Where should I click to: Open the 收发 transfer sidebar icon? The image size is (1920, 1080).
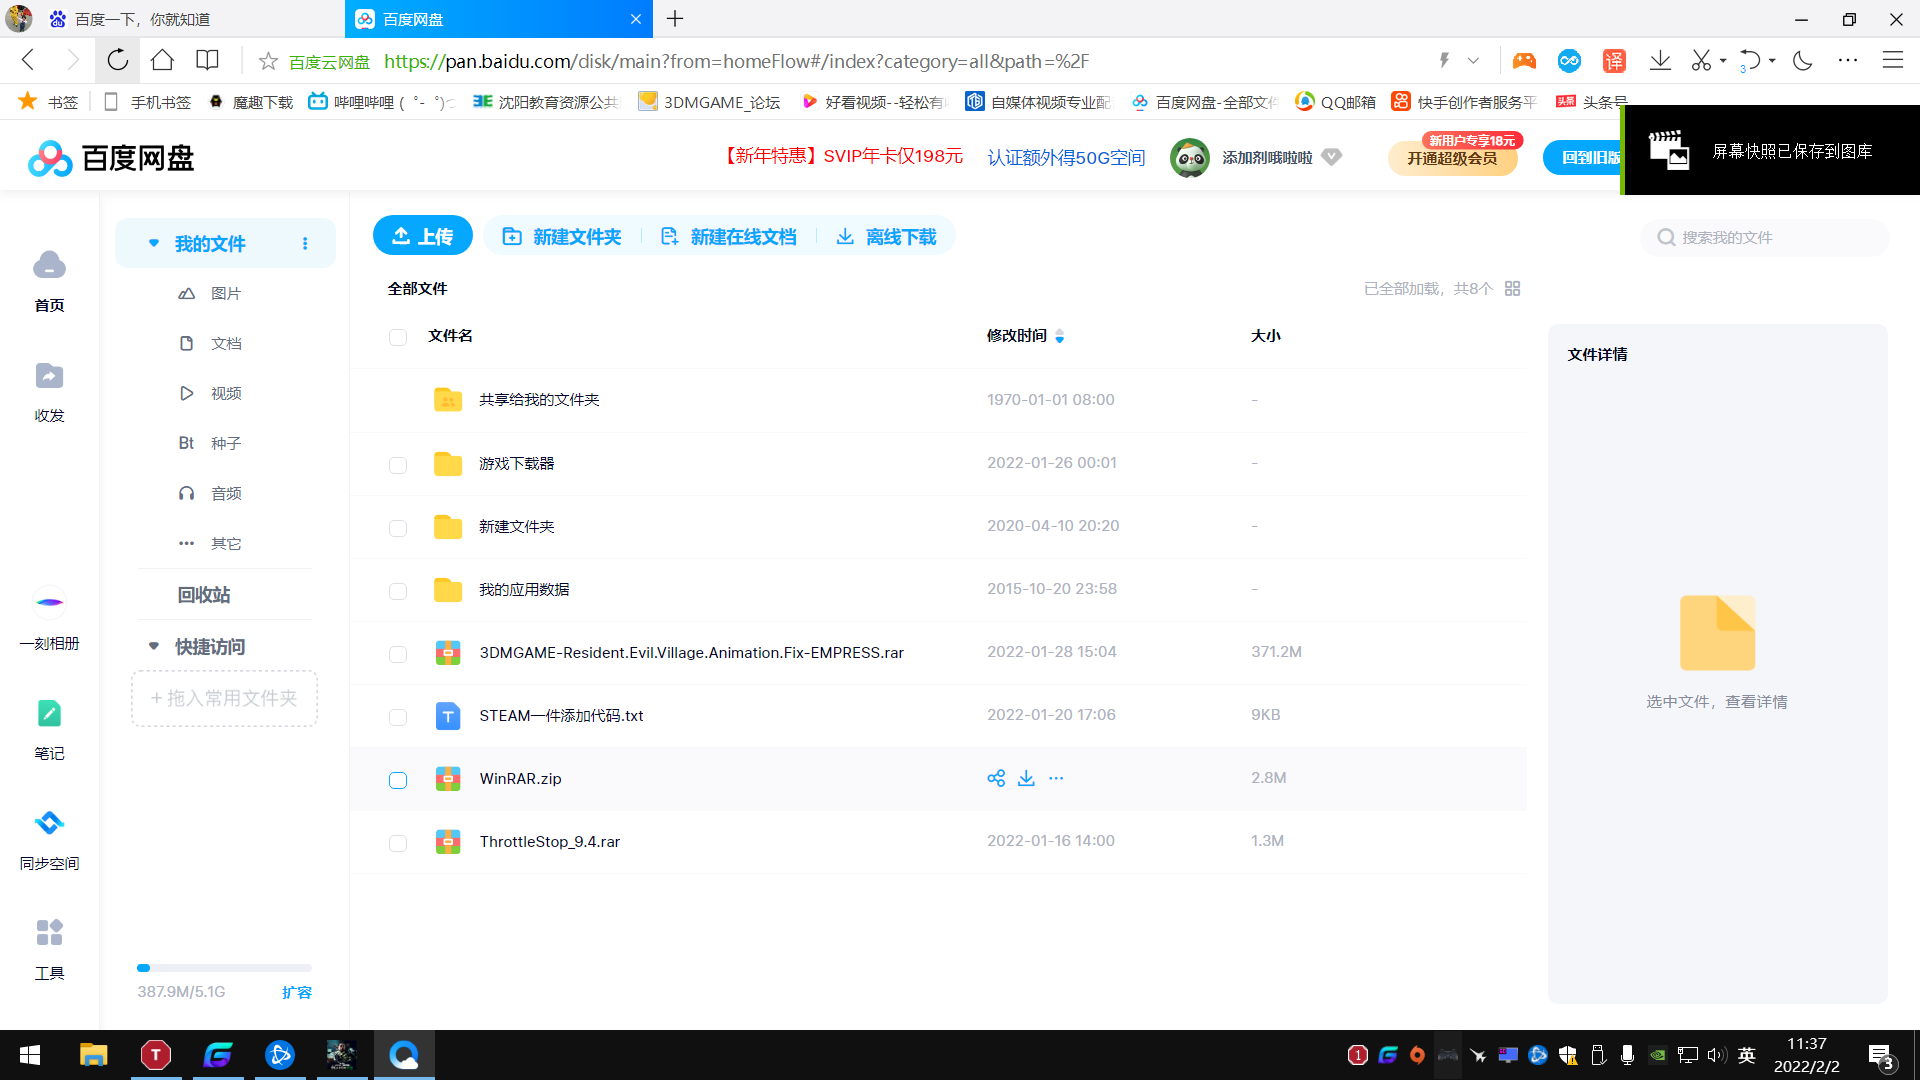(x=49, y=376)
